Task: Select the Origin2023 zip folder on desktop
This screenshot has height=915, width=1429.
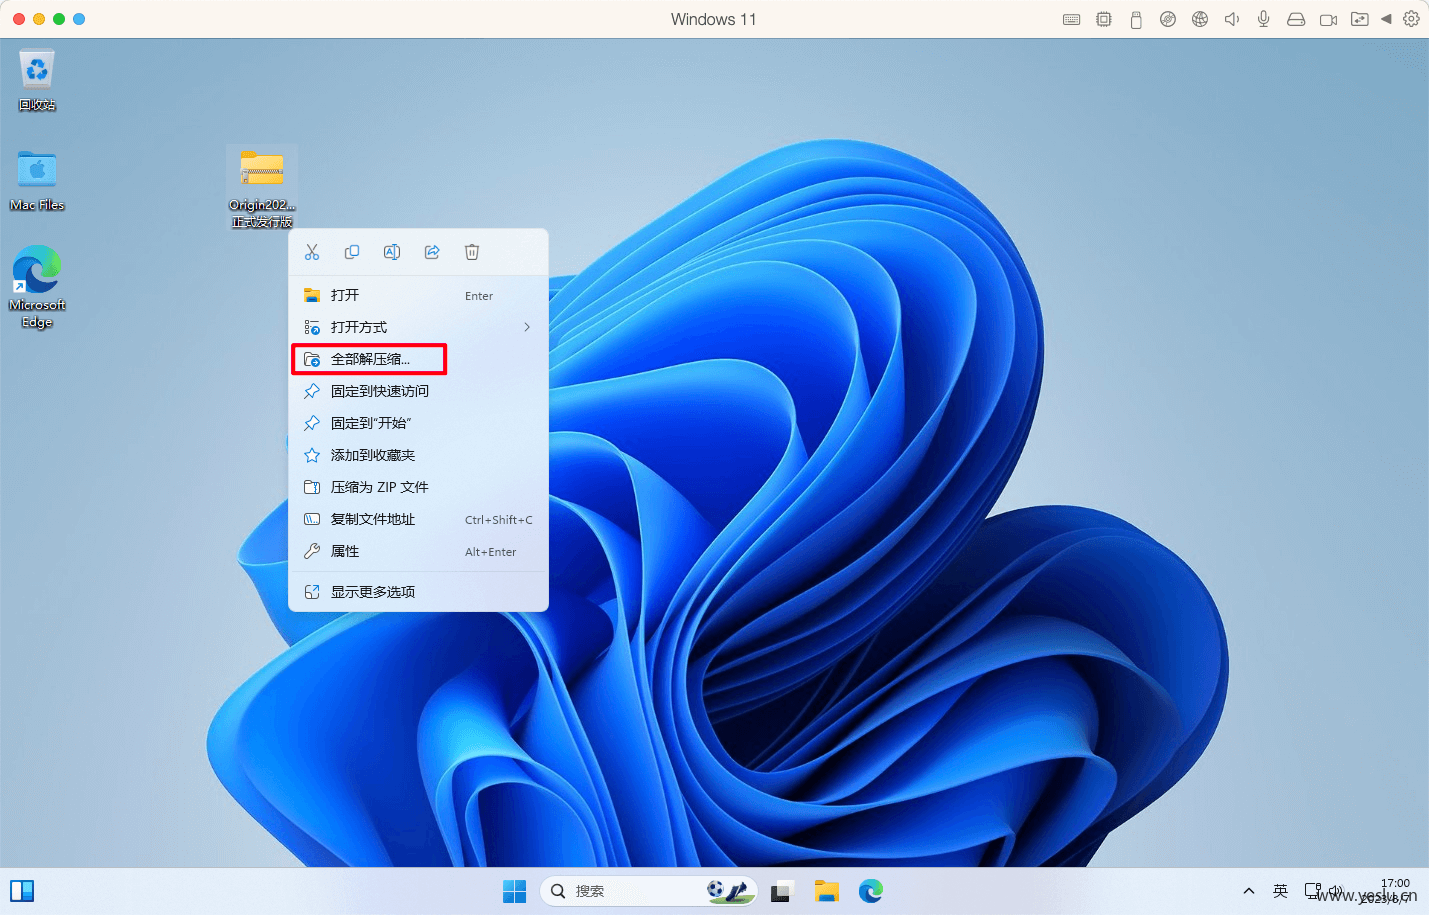Action: tap(262, 187)
